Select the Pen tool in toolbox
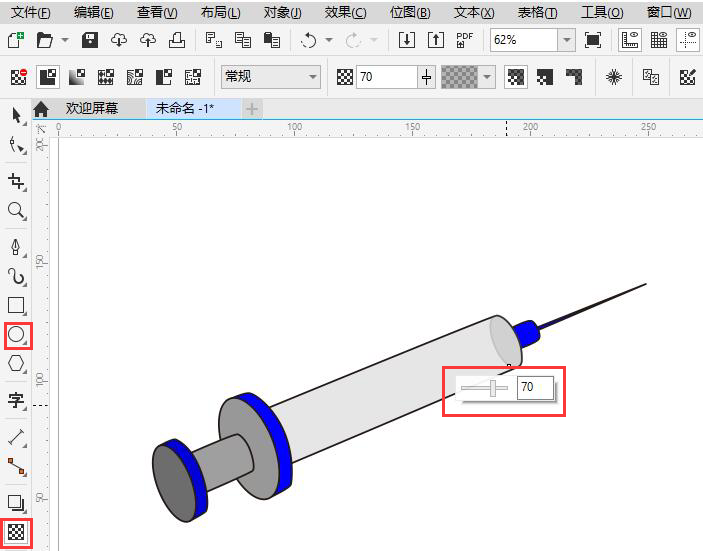 [17, 247]
